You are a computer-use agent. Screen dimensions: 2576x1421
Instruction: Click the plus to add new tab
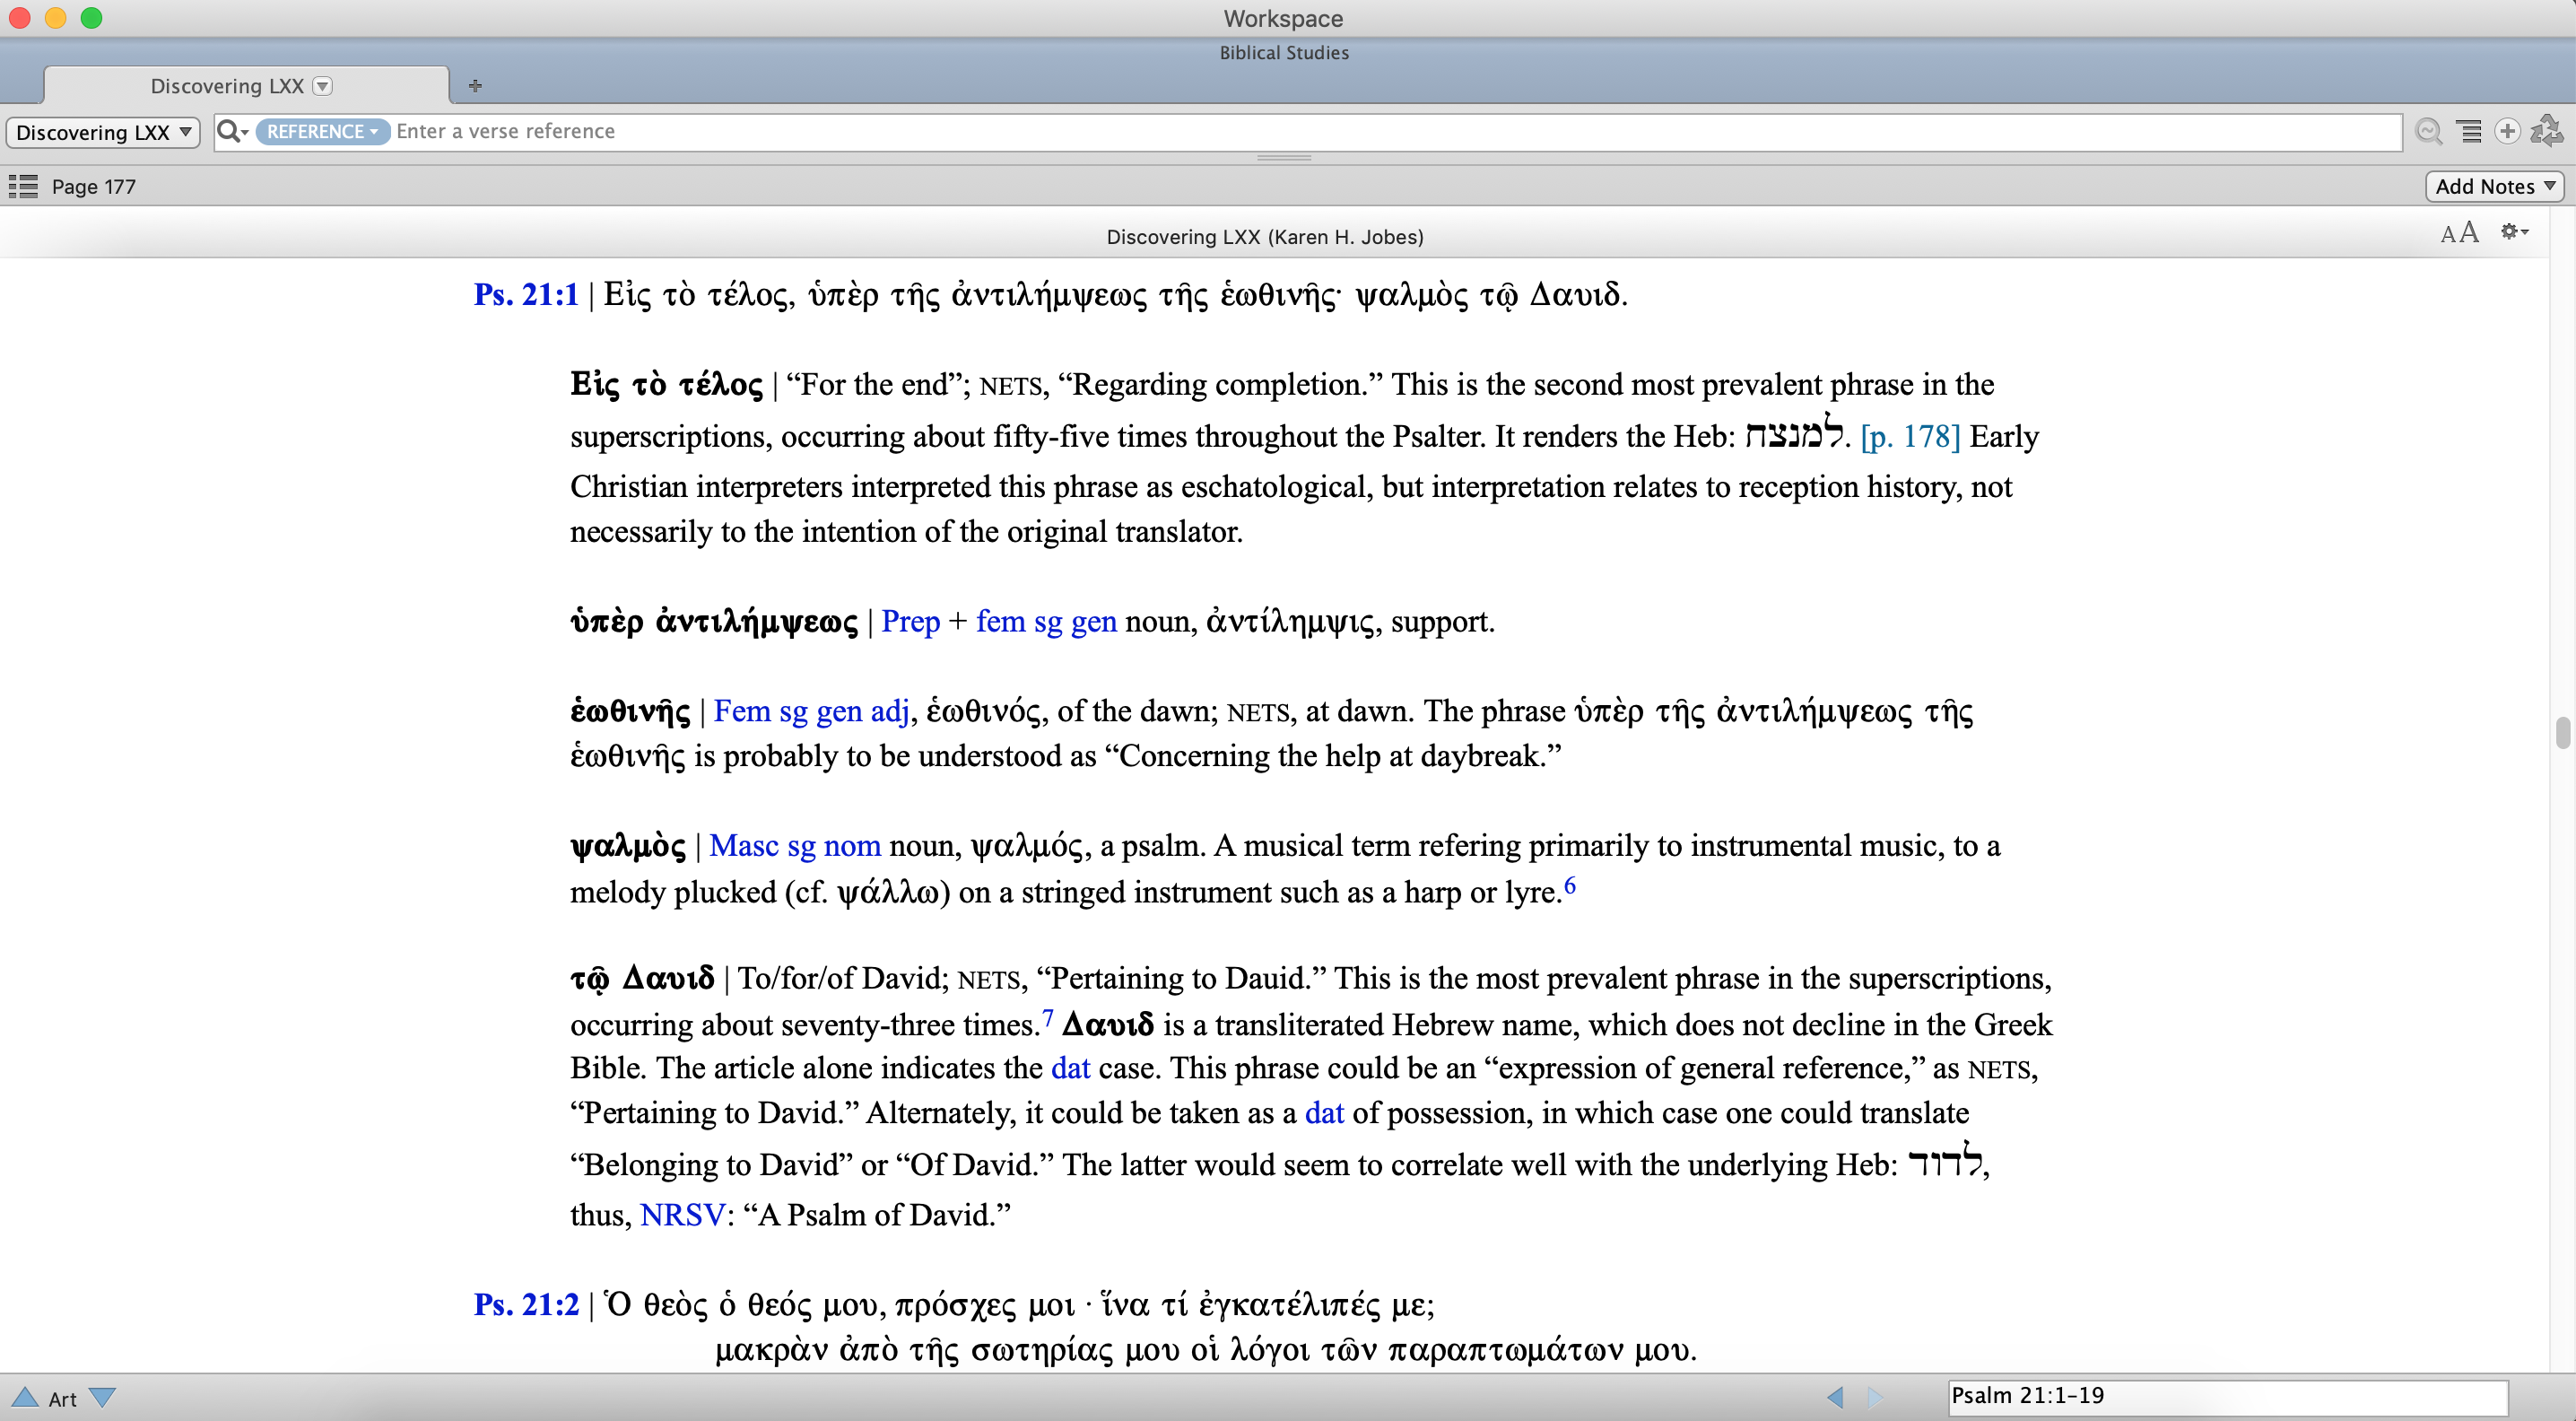(475, 86)
